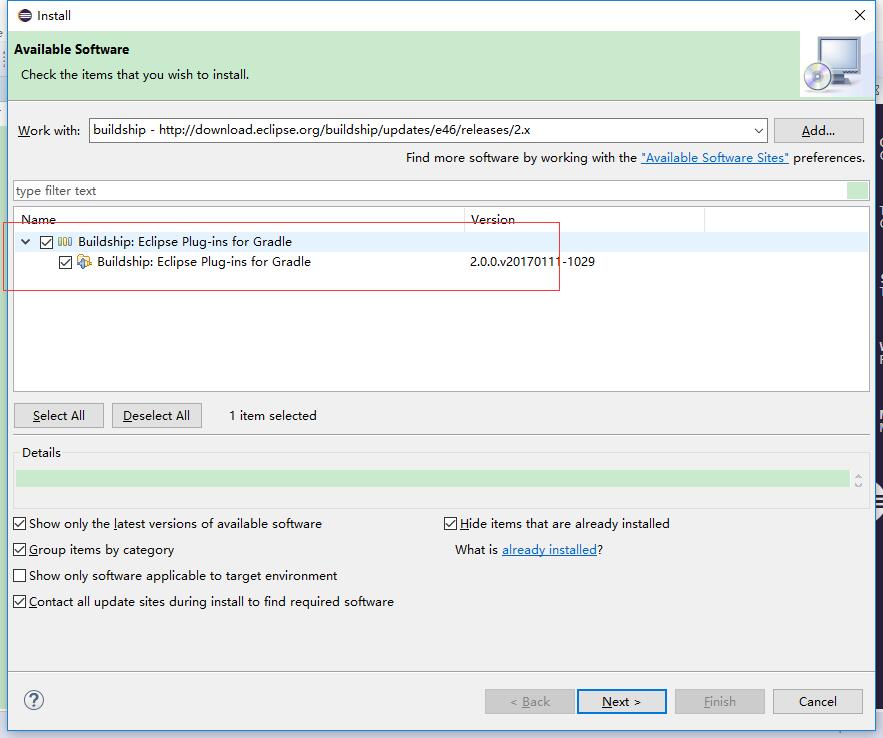Click the type filter text field
This screenshot has width=883, height=738.
tap(430, 191)
